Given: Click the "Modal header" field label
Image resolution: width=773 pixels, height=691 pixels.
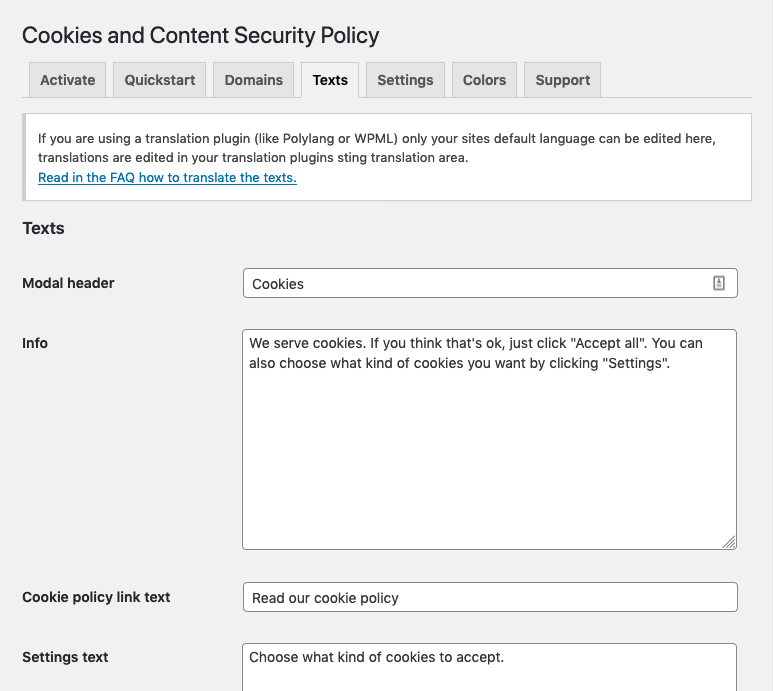Looking at the screenshot, I should 68,283.
